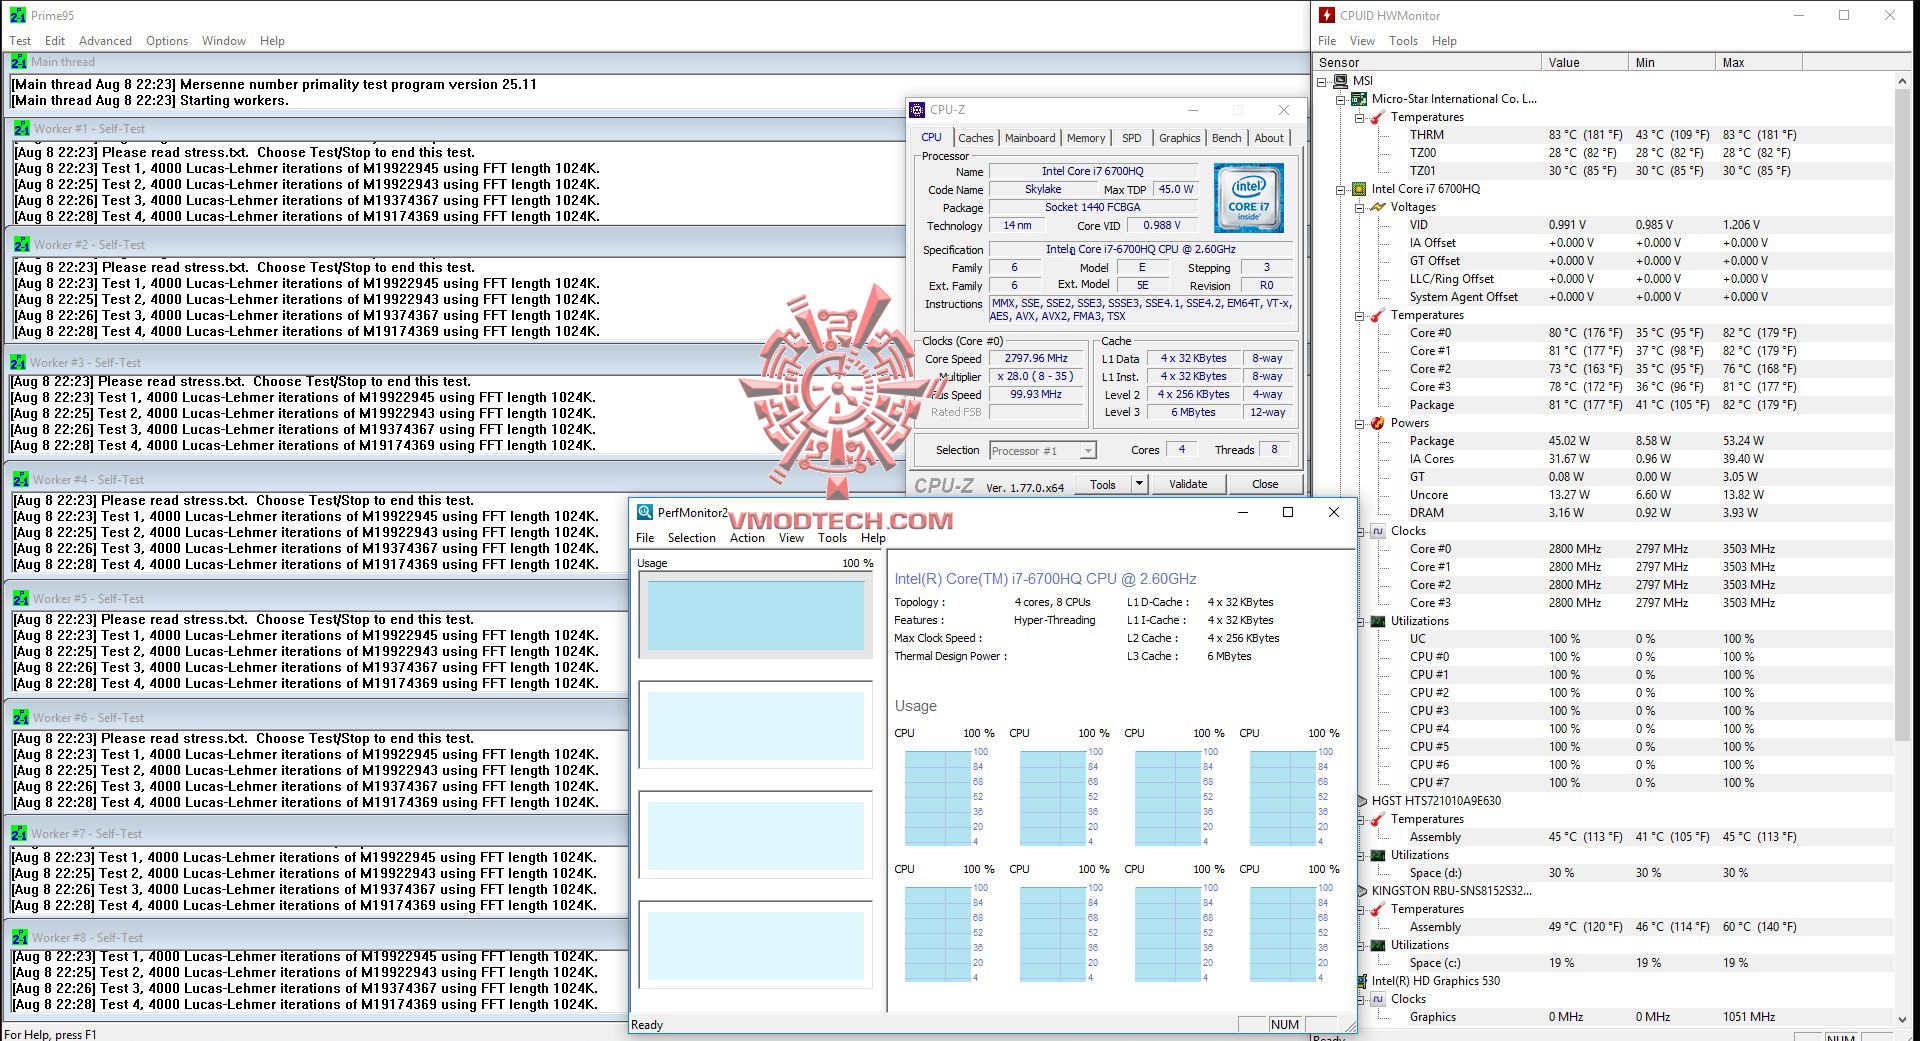Switch to the Mainboard tab in CPU-Z
The height and width of the screenshot is (1041, 1920).
pyautogui.click(x=1030, y=138)
